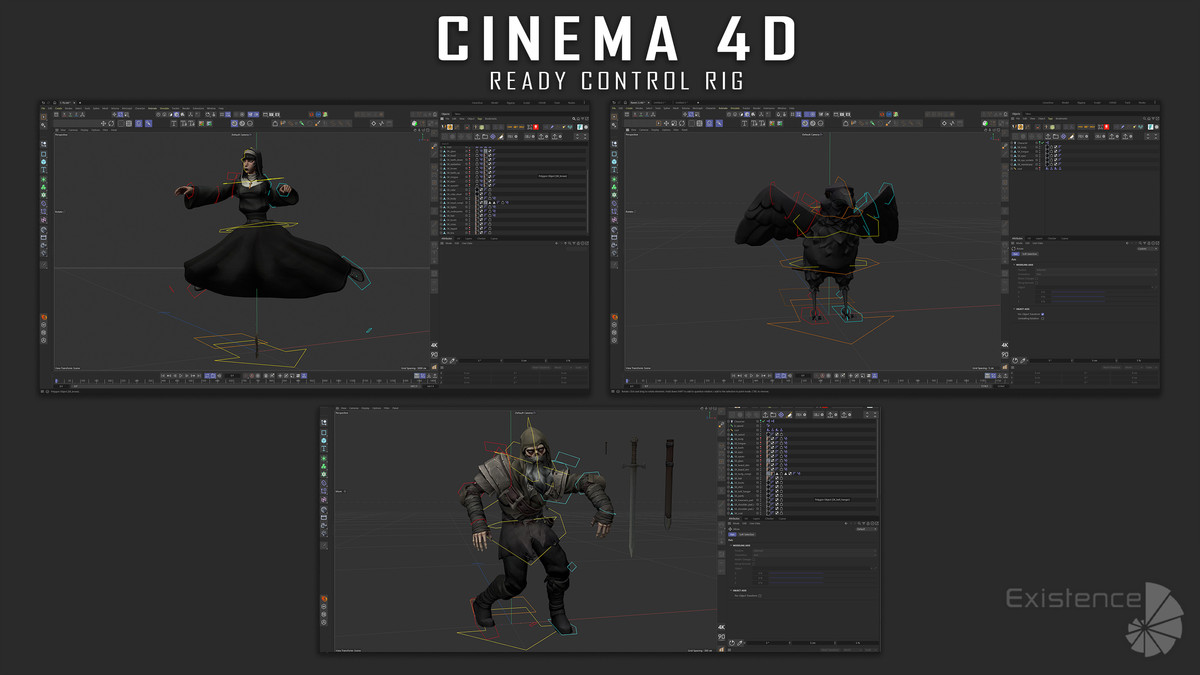Click 4K icon beside nun viewport
1200x675 pixels.
pyautogui.click(x=434, y=345)
